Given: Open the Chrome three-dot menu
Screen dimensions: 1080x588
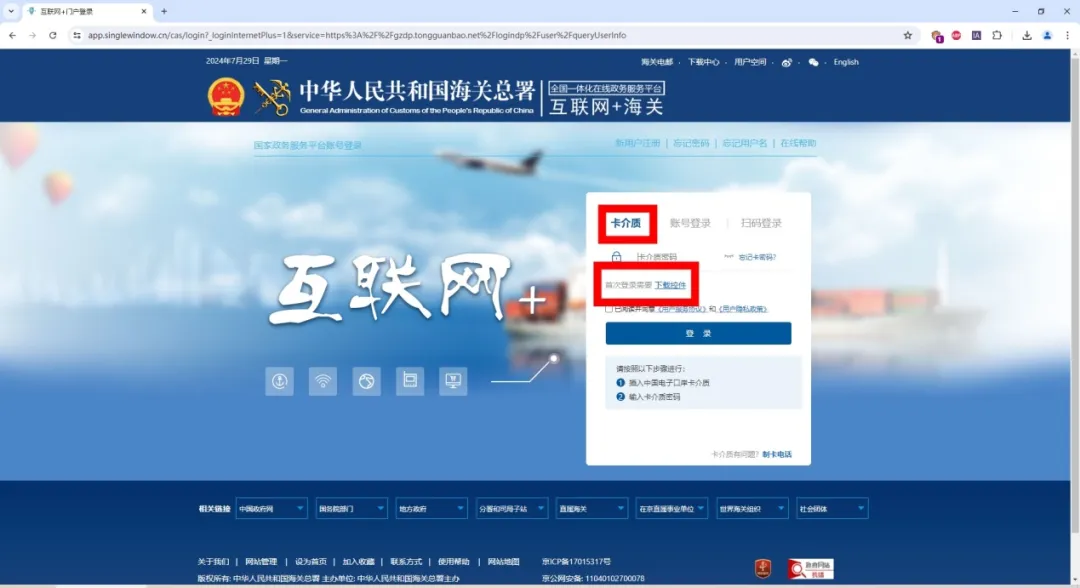Looking at the screenshot, I should tap(1067, 35).
